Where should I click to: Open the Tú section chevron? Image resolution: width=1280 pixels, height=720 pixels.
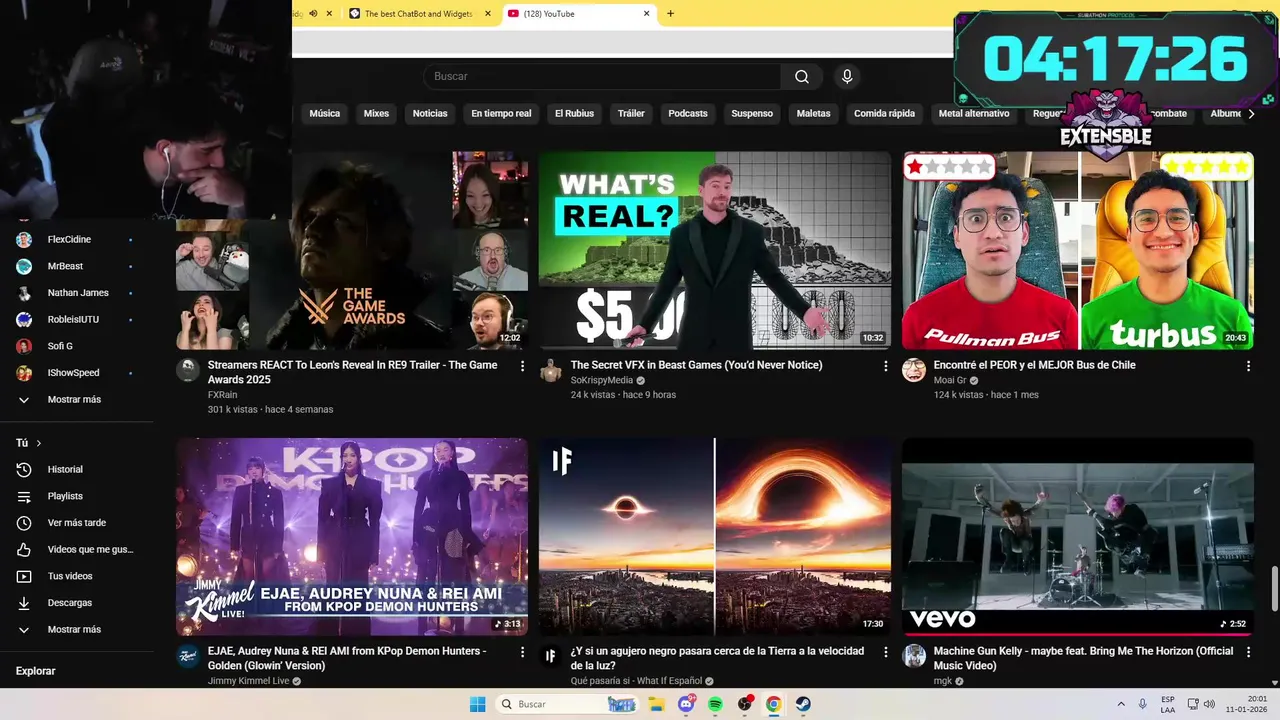[39, 443]
